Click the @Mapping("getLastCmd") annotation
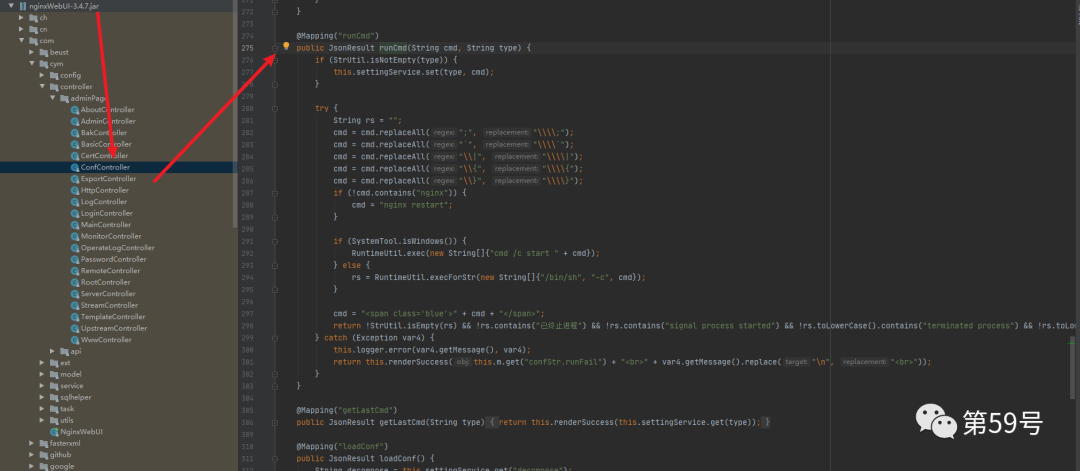 (346, 410)
